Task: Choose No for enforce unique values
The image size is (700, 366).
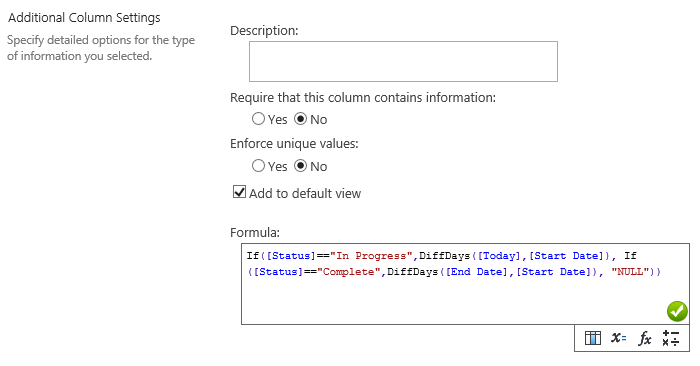Action: [x=300, y=166]
